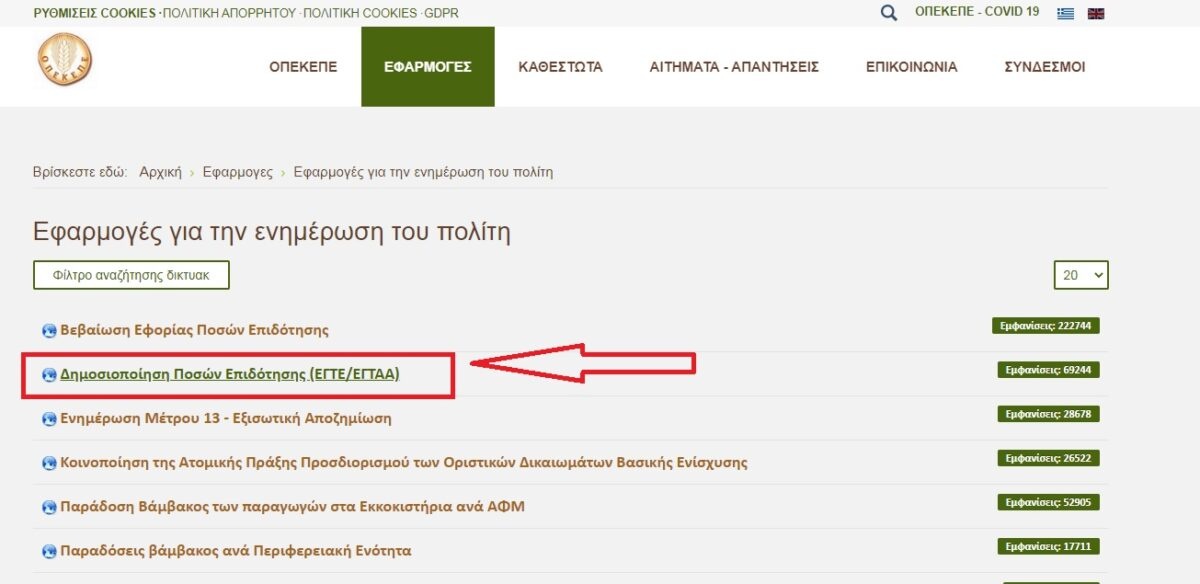1200x584 pixels.
Task: Open the items-per-page dropdown showing 20
Action: click(1081, 275)
